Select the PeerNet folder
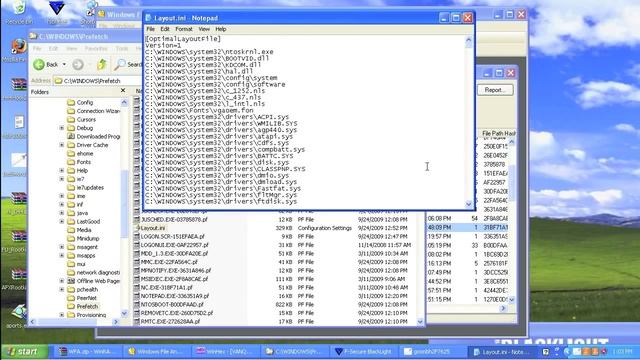 pos(86,298)
